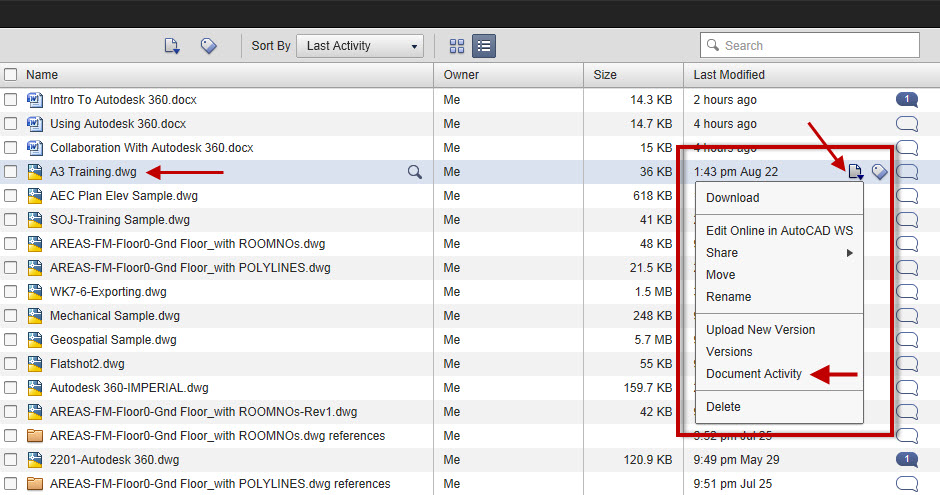Open comment bubble for A3 Training.dwg
Screen dimensions: 940x495
(x=907, y=172)
